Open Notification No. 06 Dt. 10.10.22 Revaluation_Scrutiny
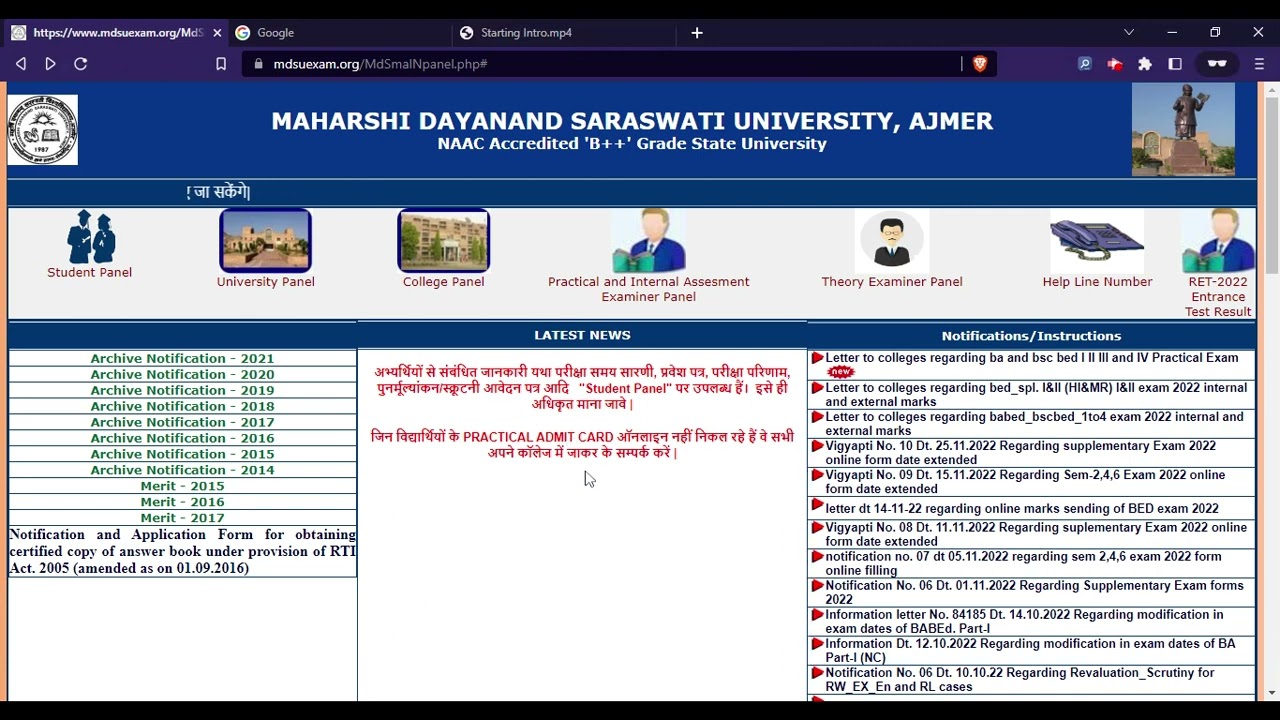This screenshot has width=1280, height=720. 1020,679
